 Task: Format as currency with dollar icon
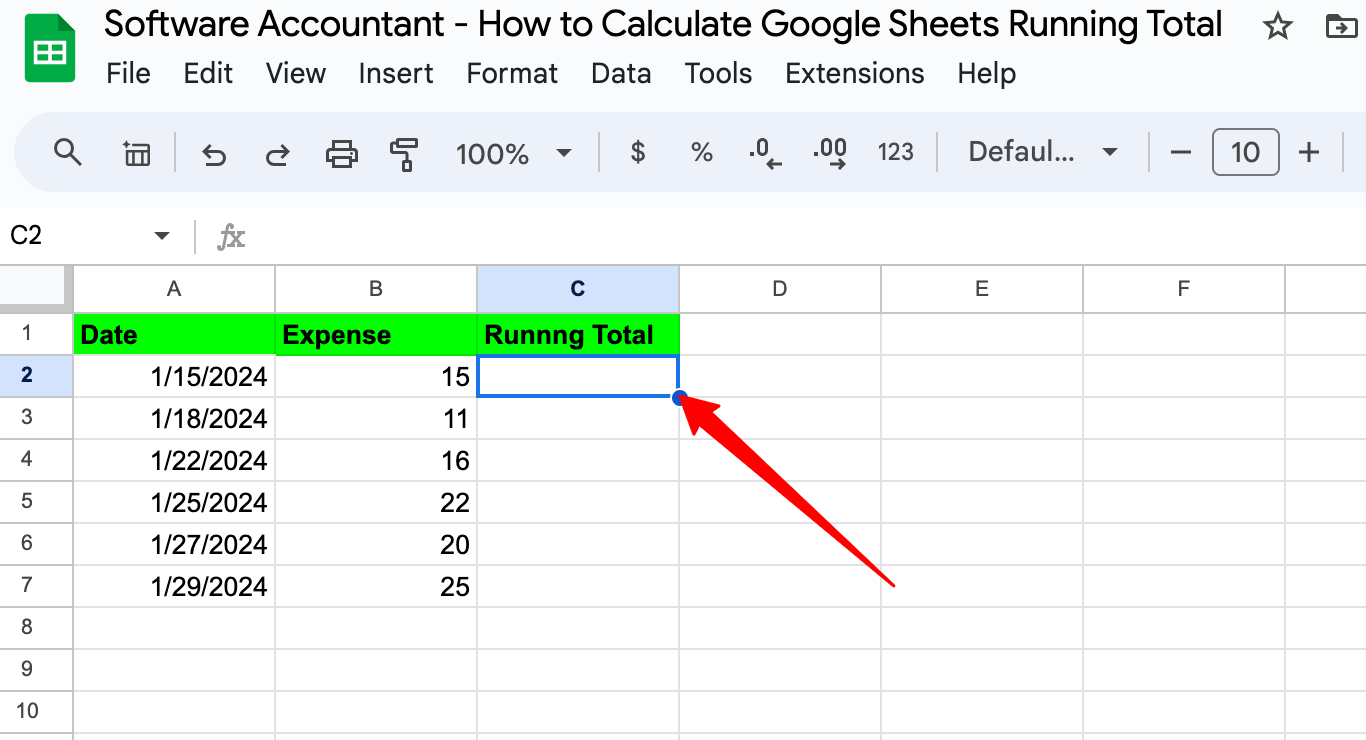coord(638,152)
